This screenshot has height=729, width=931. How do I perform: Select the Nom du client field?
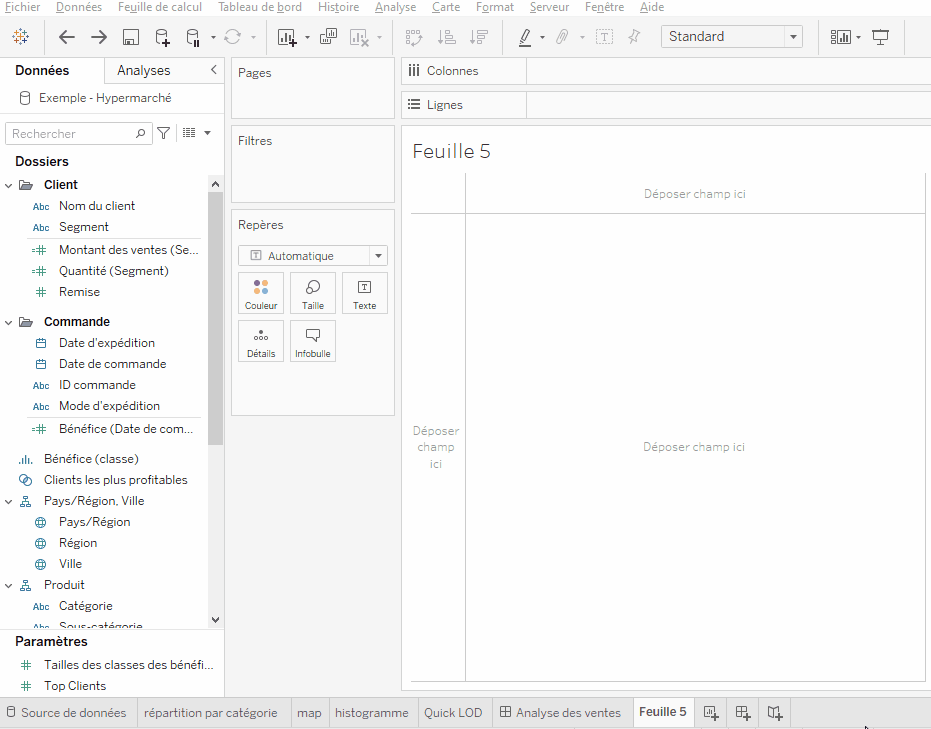click(x=97, y=206)
